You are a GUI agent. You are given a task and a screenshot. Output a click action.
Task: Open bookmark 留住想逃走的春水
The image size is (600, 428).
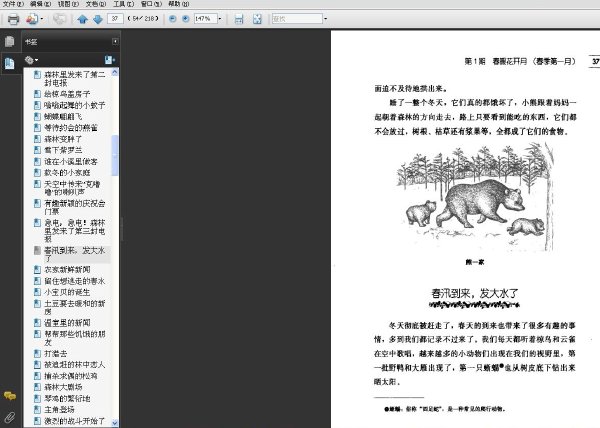pyautogui.click(x=74, y=281)
